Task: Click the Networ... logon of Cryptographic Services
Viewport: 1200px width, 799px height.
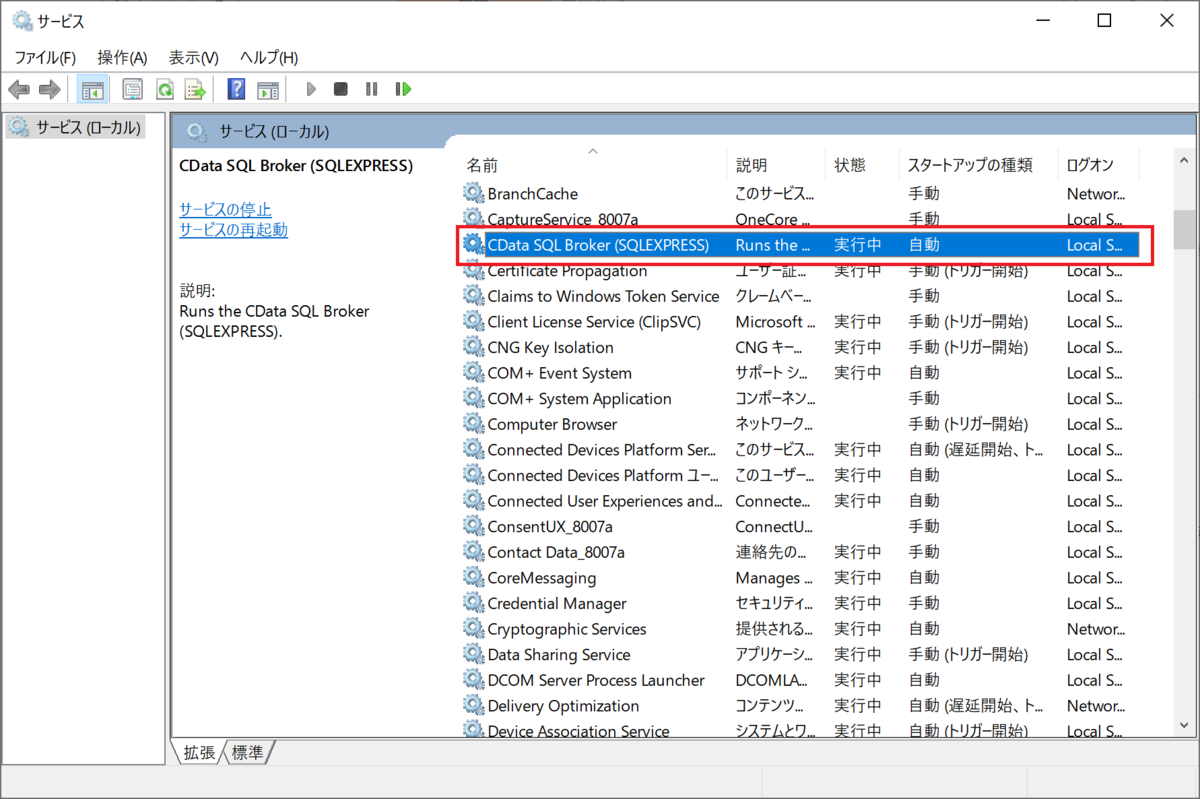Action: click(1096, 629)
